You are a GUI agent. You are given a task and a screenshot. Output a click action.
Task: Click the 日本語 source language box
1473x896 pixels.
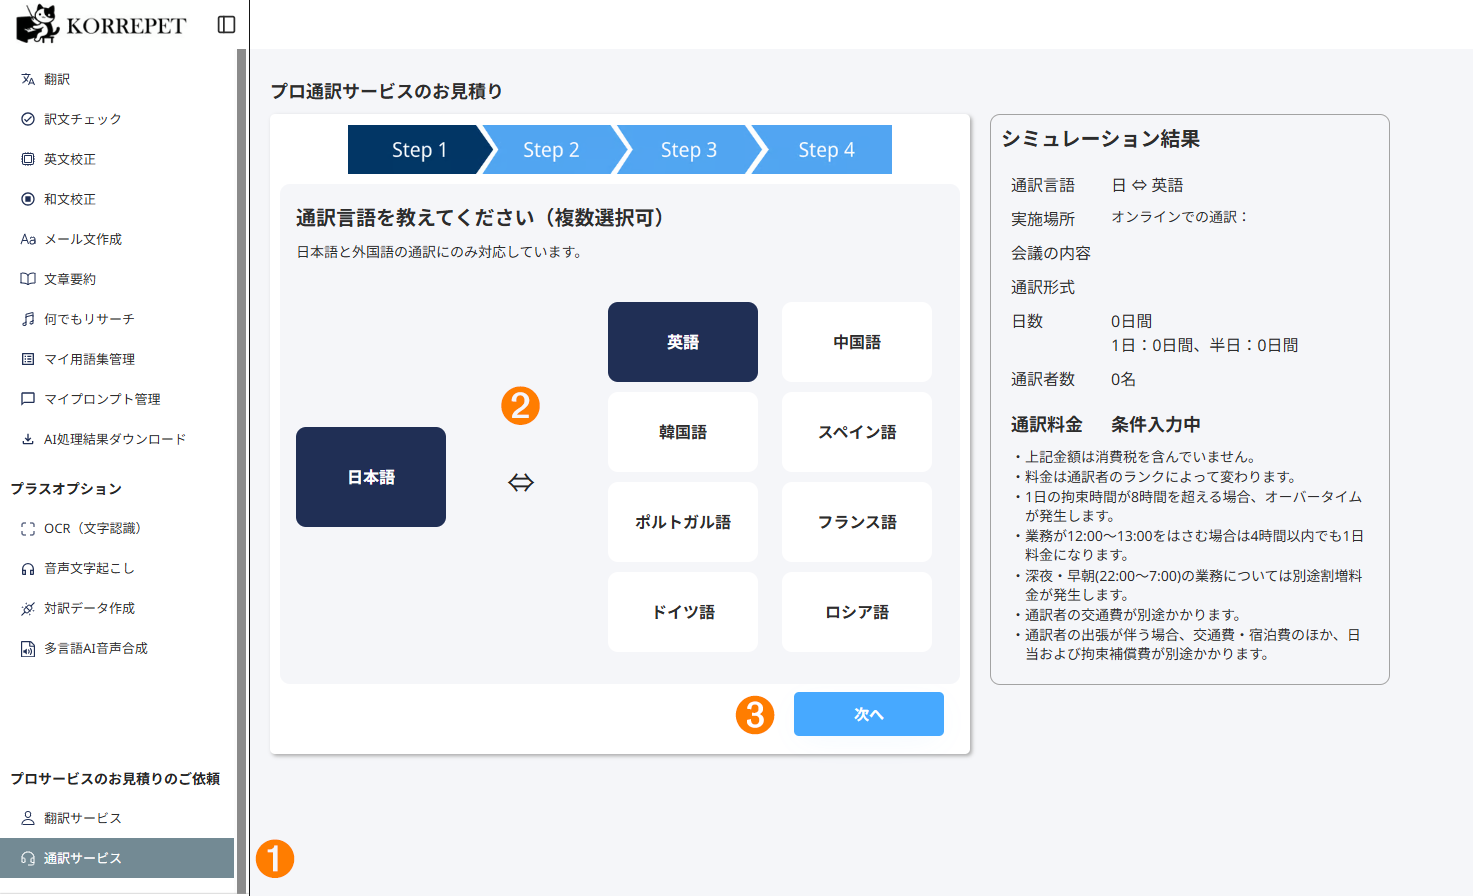(x=371, y=477)
